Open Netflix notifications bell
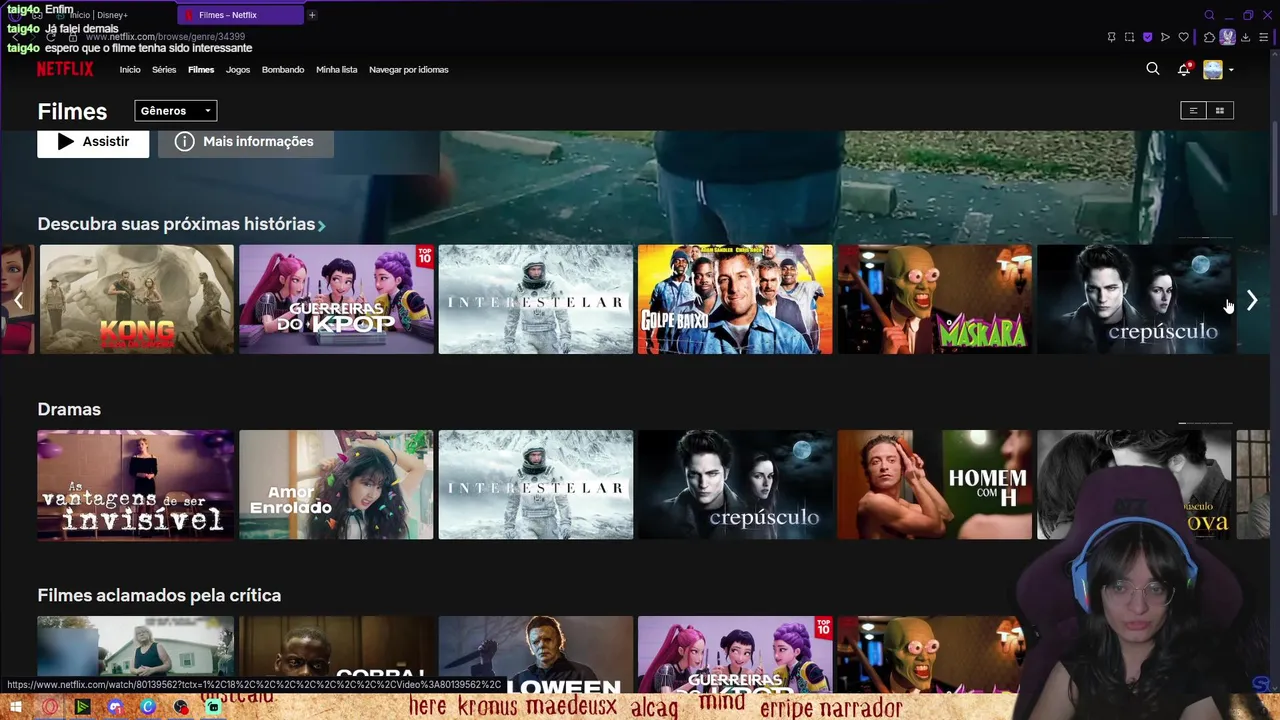This screenshot has height=720, width=1280. (x=1184, y=69)
